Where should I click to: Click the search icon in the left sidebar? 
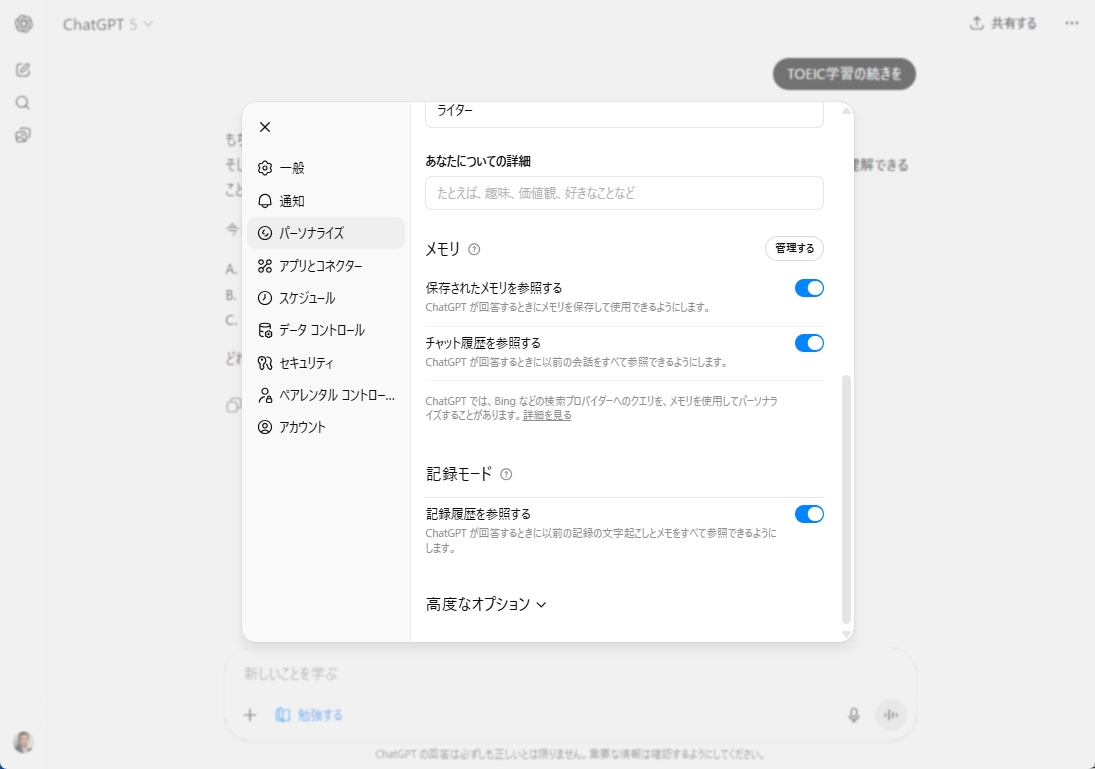pos(22,102)
